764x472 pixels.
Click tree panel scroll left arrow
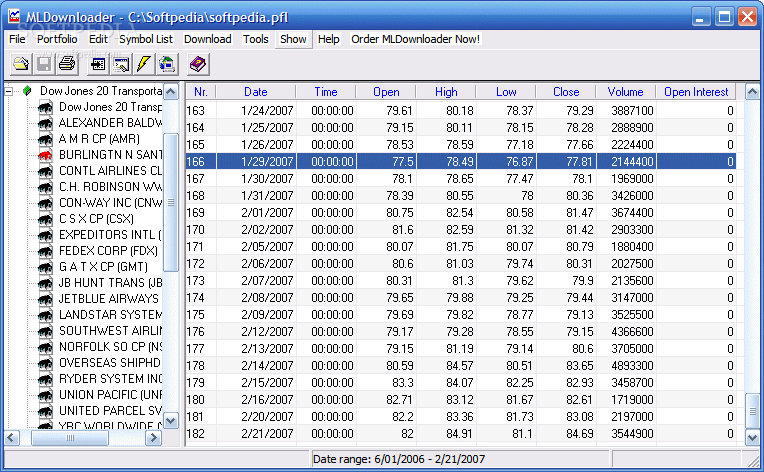point(12,437)
